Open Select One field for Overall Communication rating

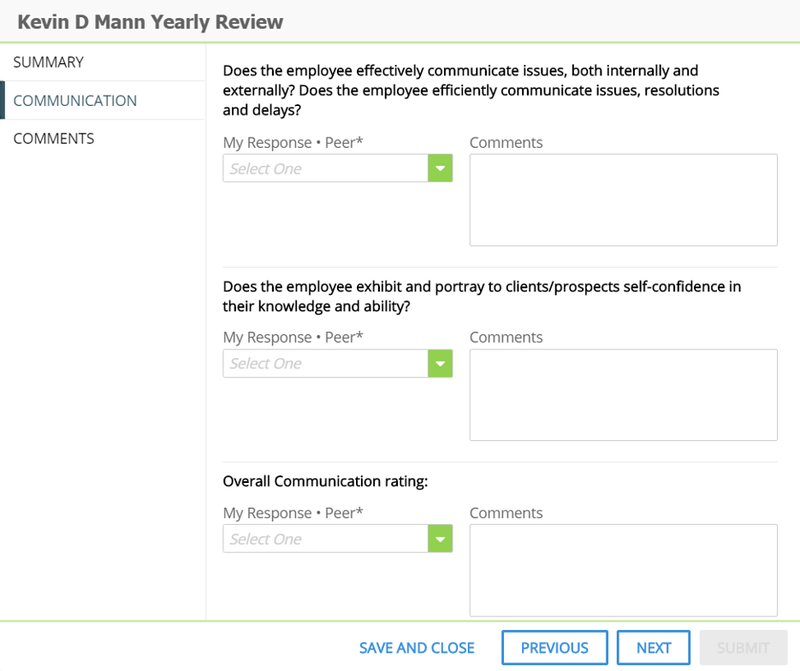coord(326,539)
